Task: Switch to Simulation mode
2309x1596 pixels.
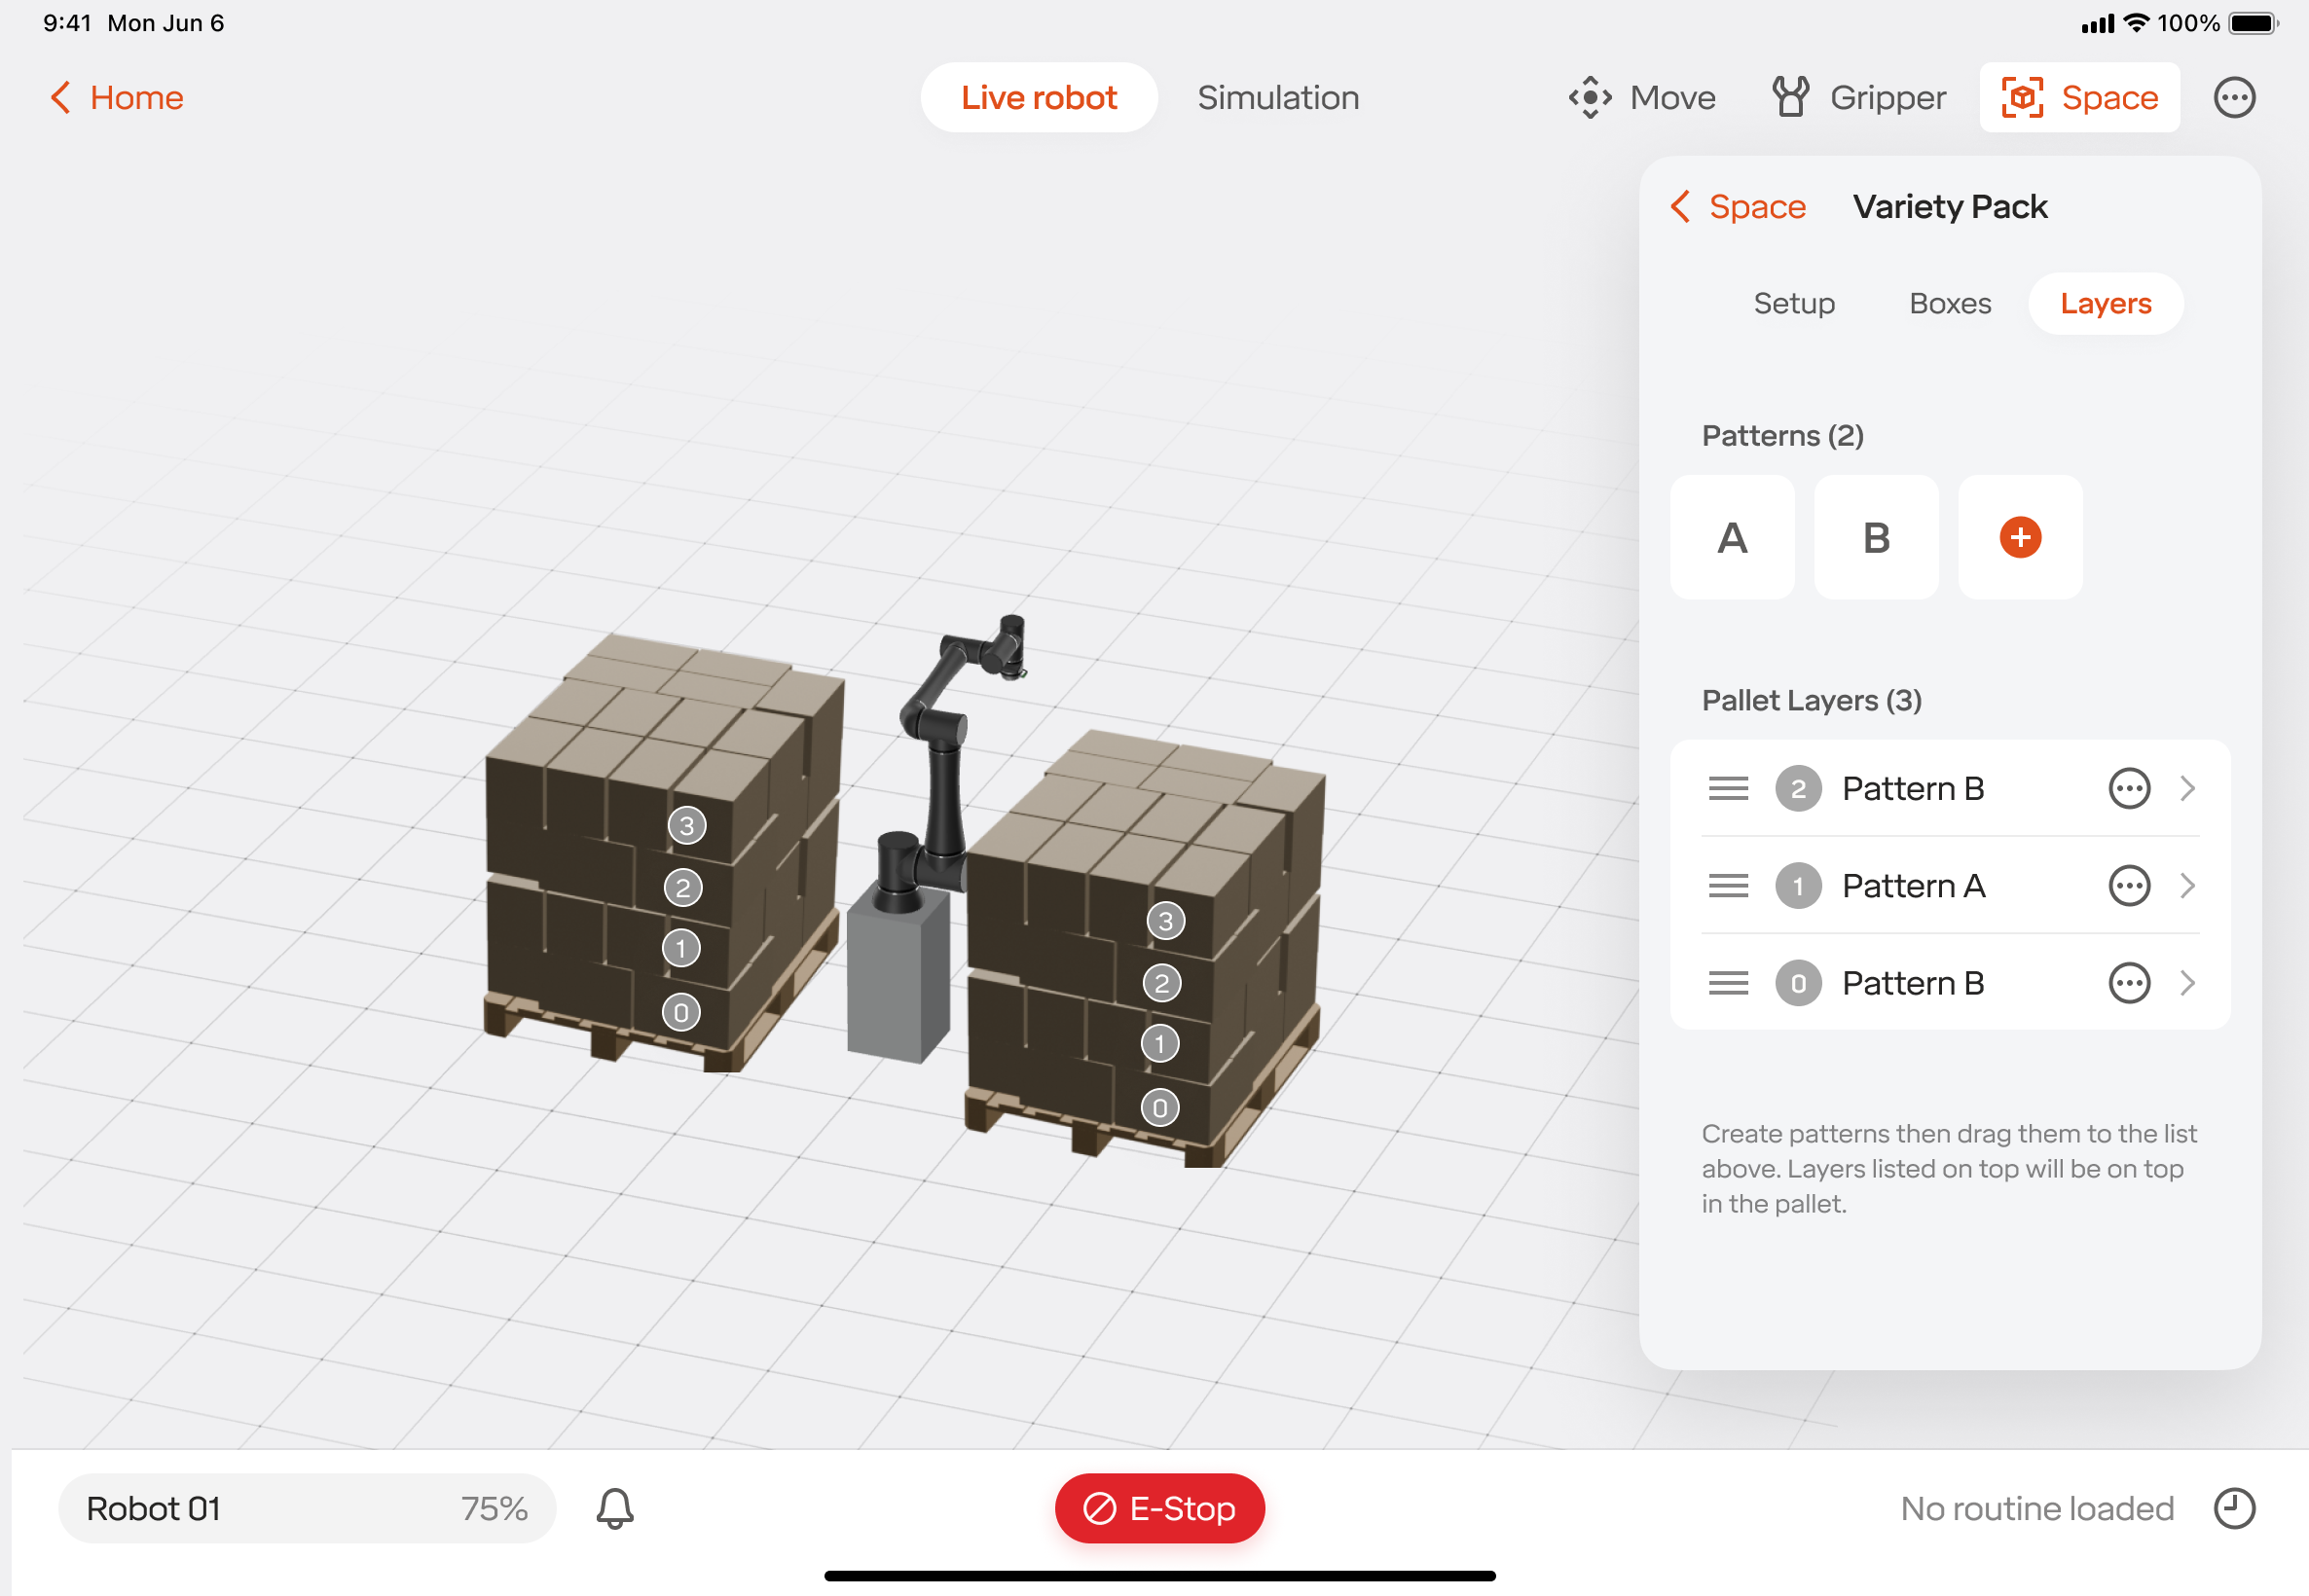Action: [1277, 97]
